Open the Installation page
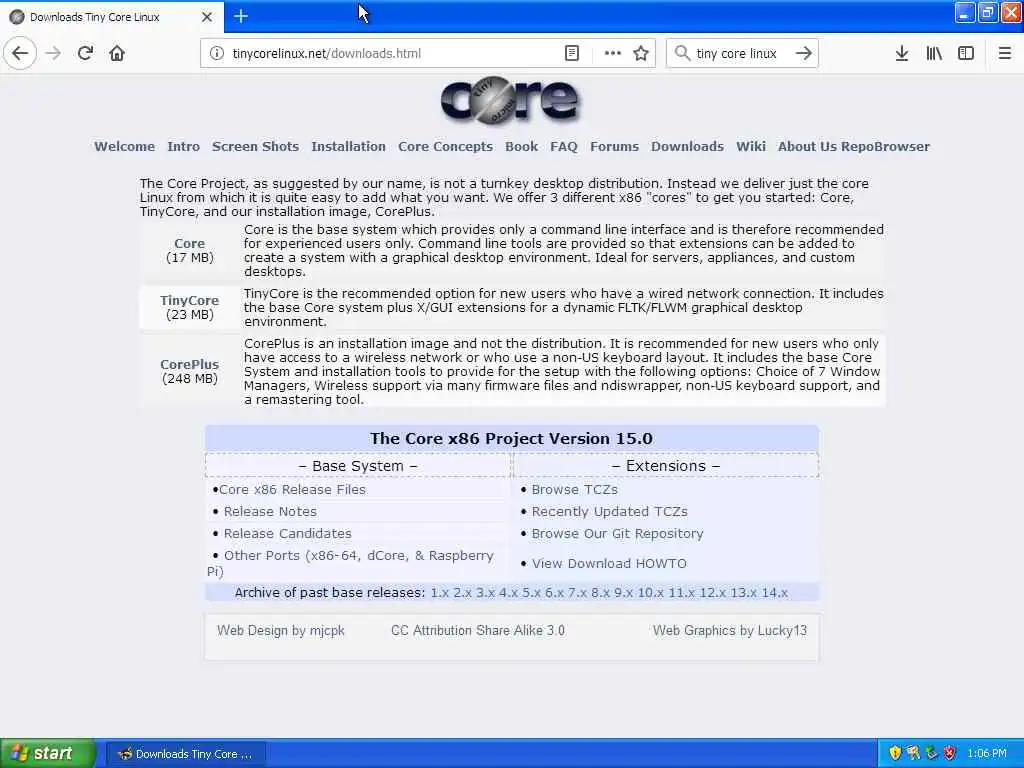Viewport: 1024px width, 768px height. [x=349, y=147]
